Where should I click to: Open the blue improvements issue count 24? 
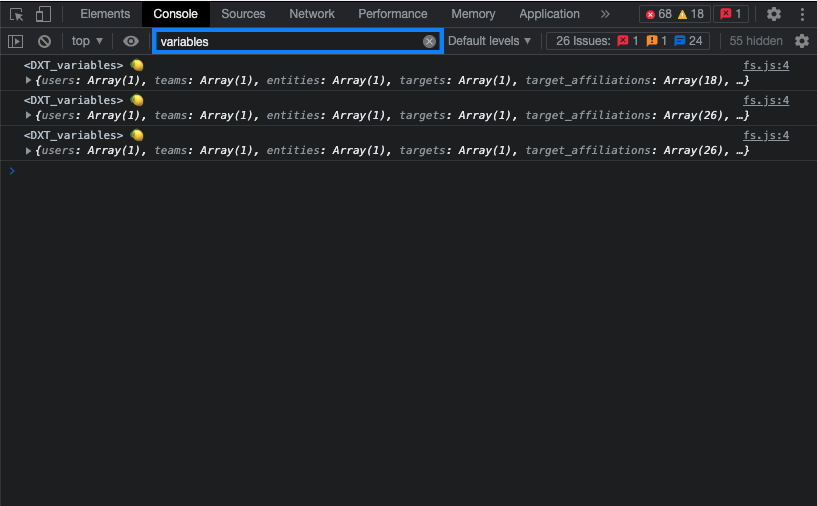click(688, 41)
